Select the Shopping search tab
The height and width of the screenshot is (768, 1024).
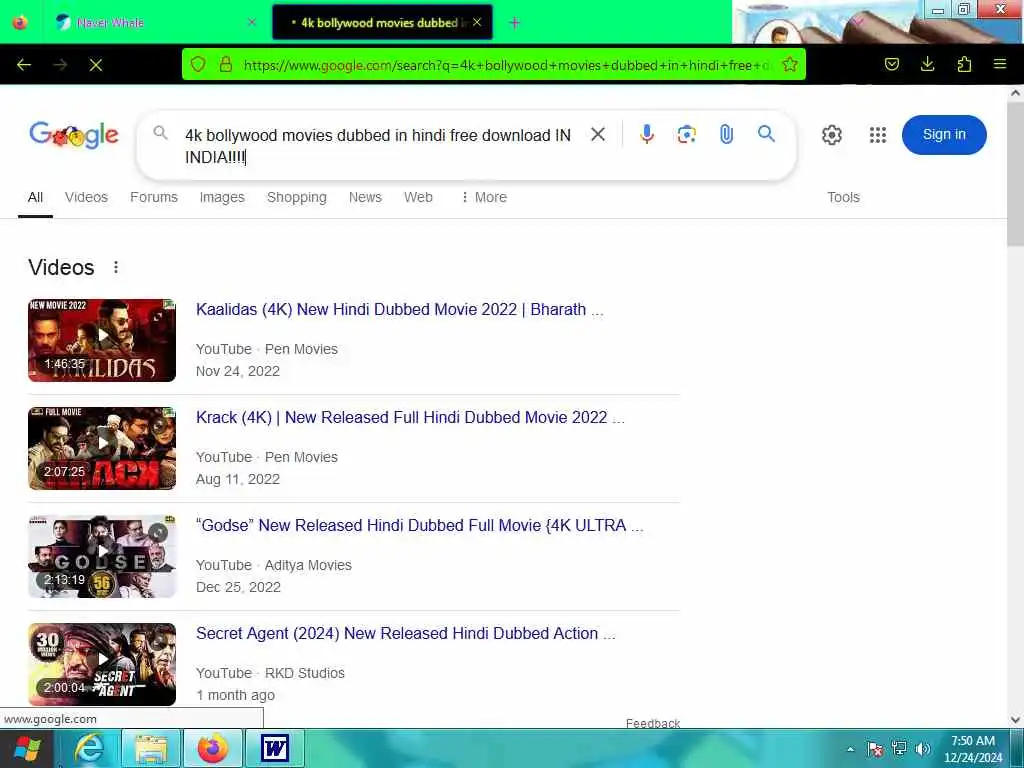[296, 197]
